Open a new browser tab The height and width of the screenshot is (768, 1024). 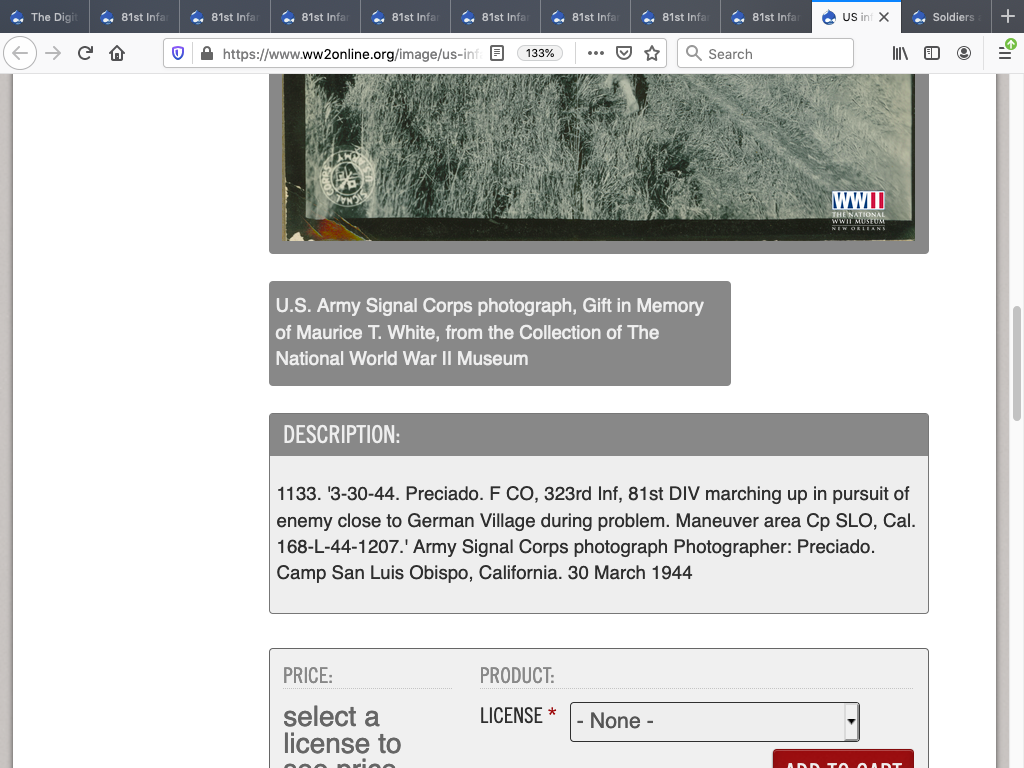[x=1007, y=17]
